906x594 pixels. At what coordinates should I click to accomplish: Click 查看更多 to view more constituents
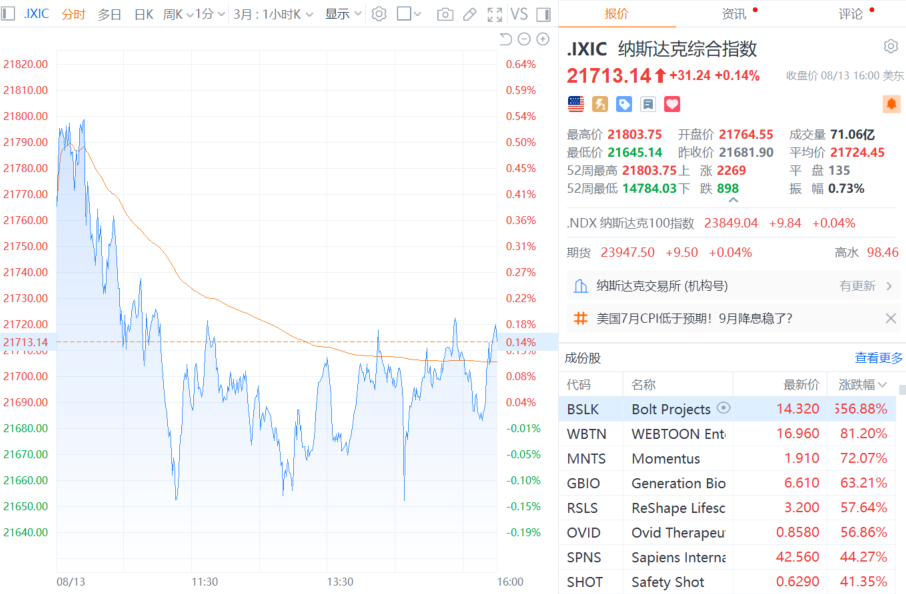(x=878, y=358)
